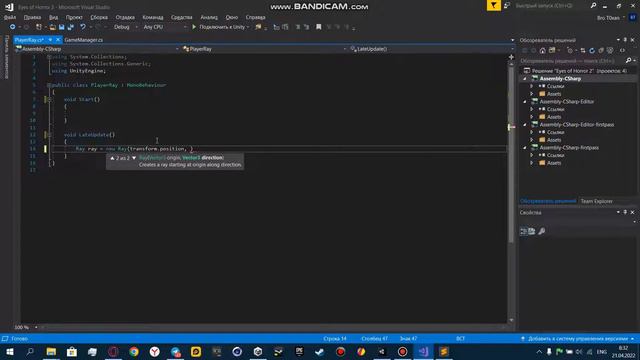This screenshot has width=640, height=360.
Task: Open the Справка menu
Action: click(x=256, y=17)
